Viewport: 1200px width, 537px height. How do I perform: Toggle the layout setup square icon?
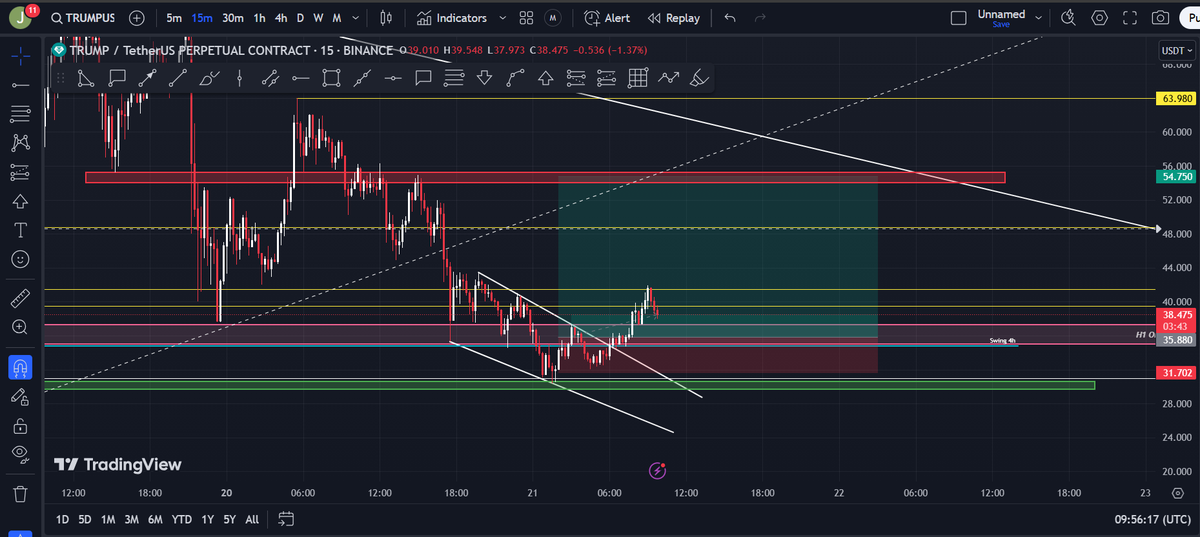pyautogui.click(x=959, y=18)
